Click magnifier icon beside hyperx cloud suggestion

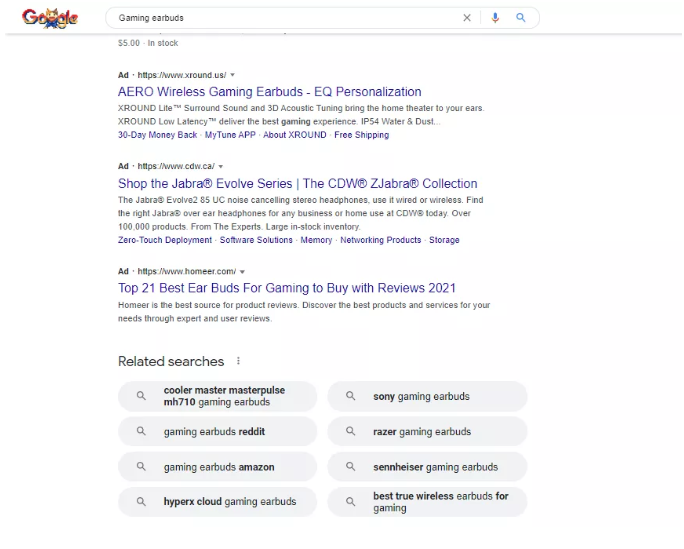pyautogui.click(x=141, y=502)
